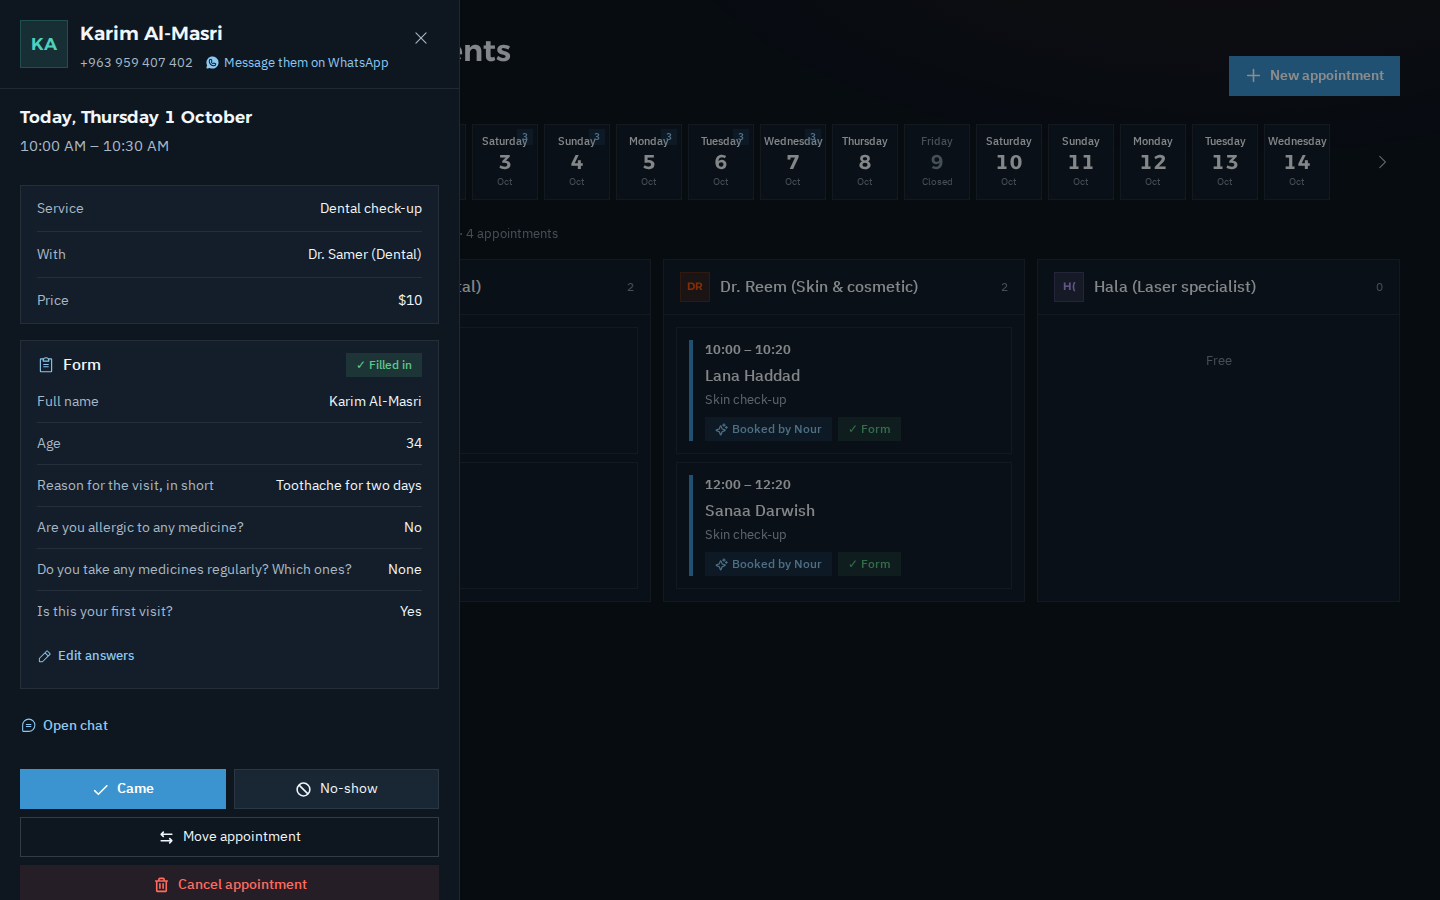This screenshot has height=900, width=1440.
Task: Click Hala (Laser specialist) column header
Action: [x=1218, y=287]
